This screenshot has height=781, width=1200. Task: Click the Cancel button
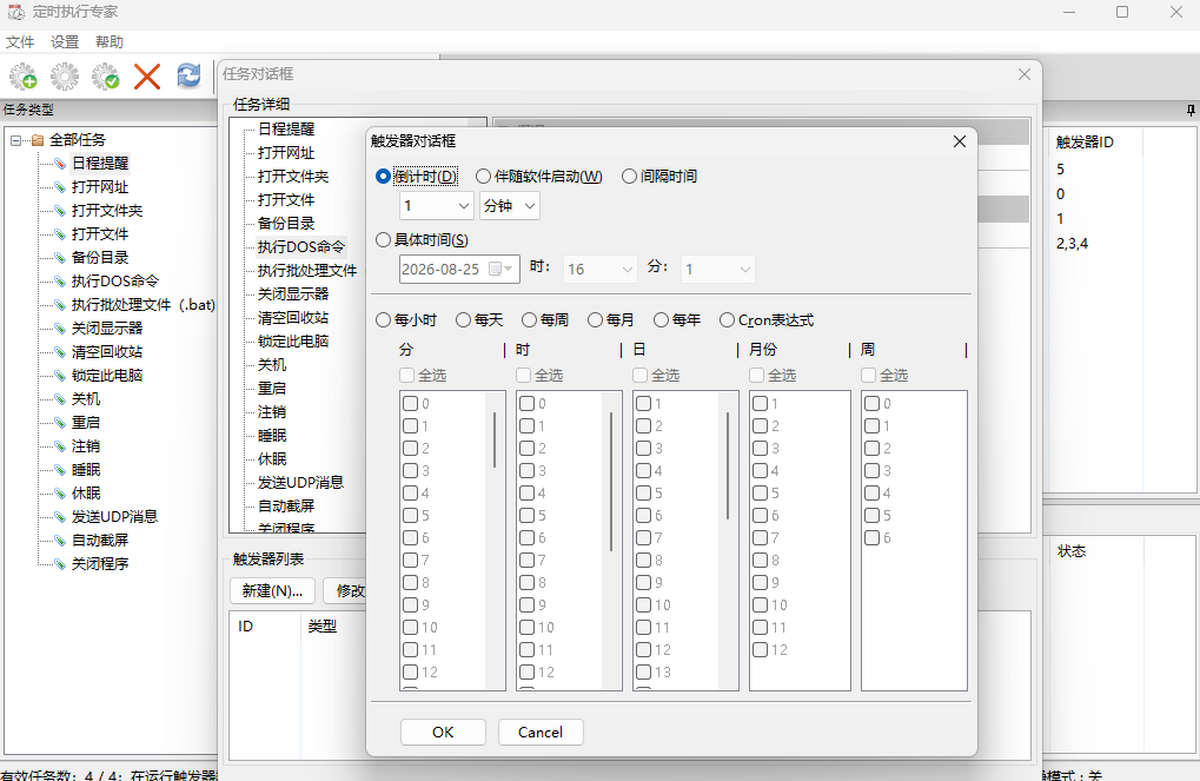(x=540, y=732)
